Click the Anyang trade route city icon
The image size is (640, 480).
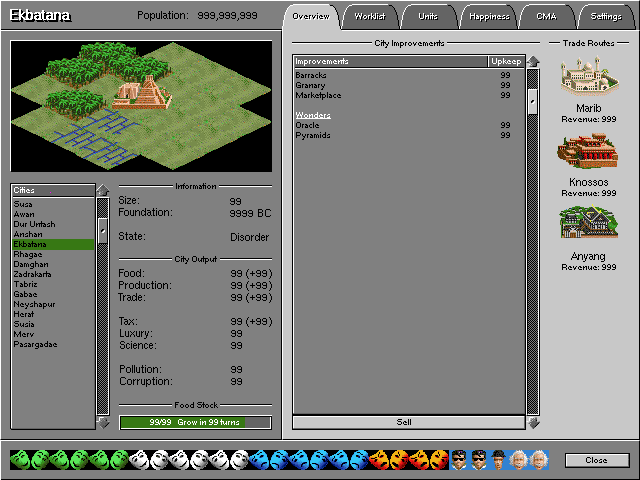pos(589,222)
